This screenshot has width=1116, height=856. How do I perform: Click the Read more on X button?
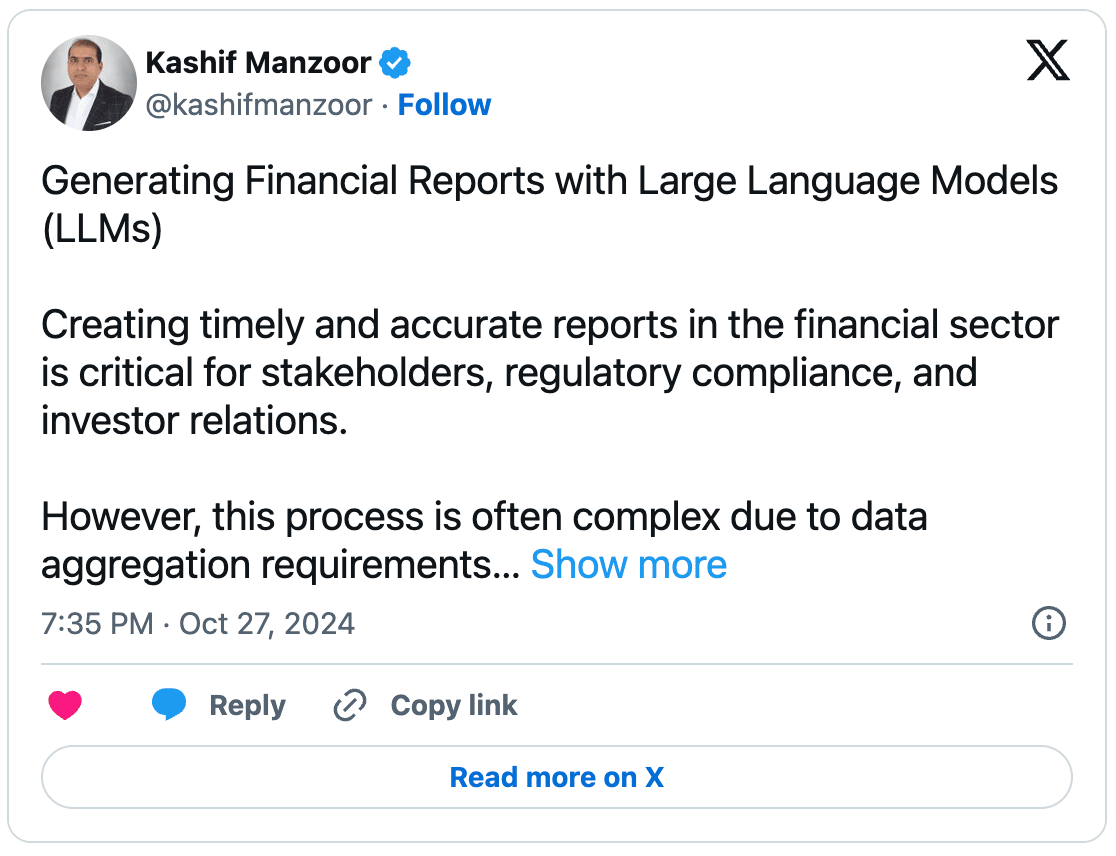pos(557,777)
